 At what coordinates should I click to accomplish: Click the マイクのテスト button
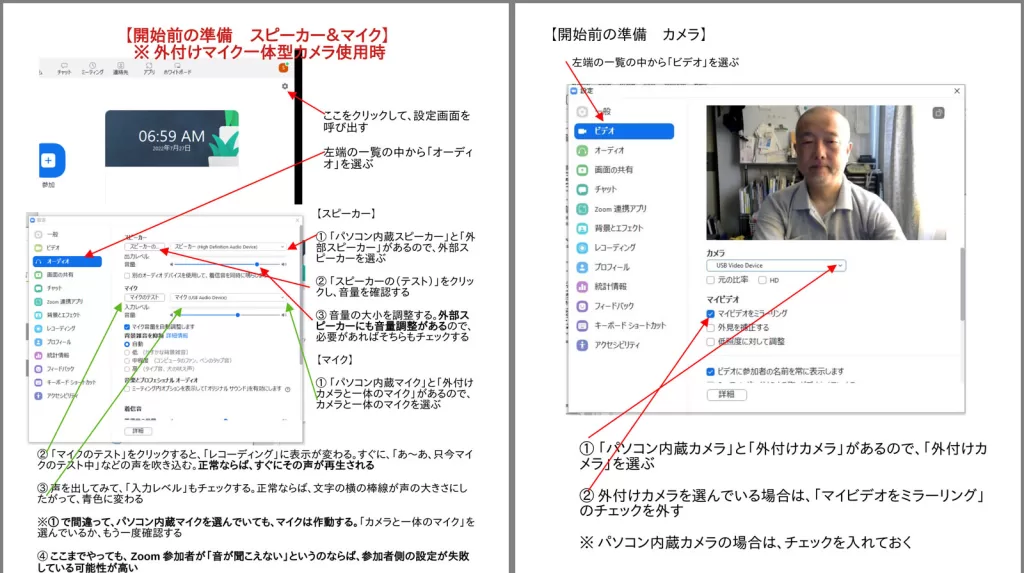(x=144, y=297)
